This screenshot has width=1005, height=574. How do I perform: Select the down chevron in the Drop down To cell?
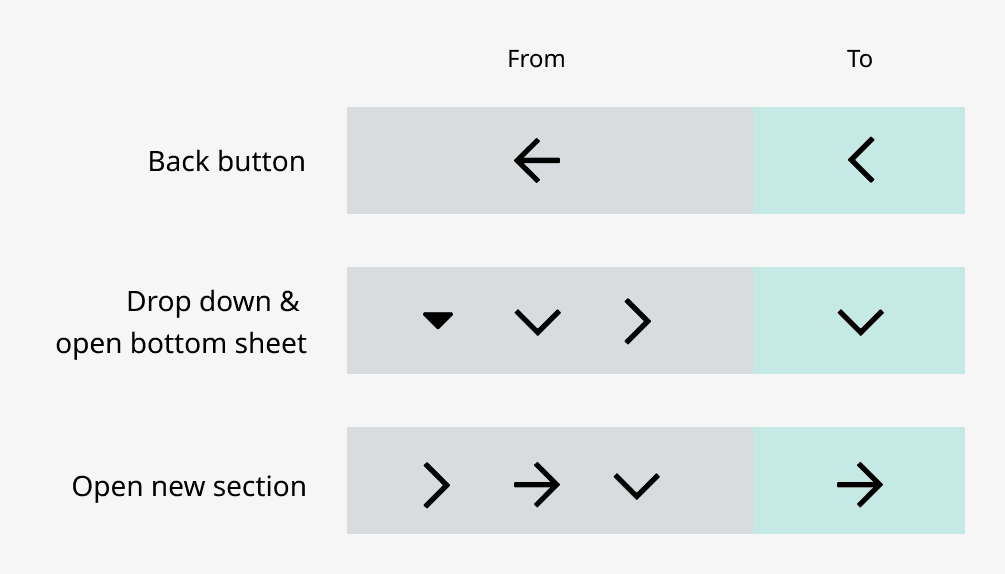(860, 321)
